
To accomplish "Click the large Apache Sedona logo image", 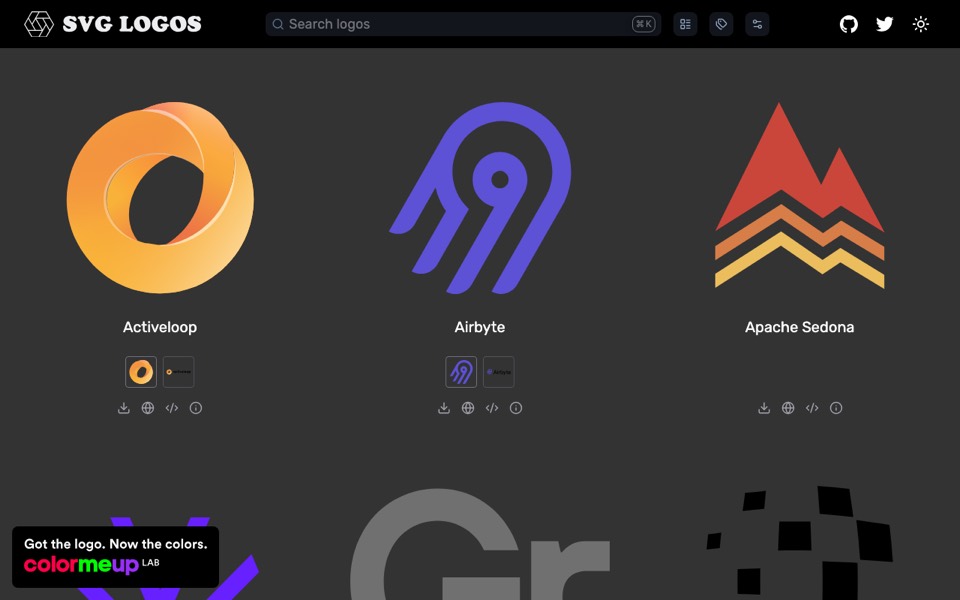I will click(800, 195).
